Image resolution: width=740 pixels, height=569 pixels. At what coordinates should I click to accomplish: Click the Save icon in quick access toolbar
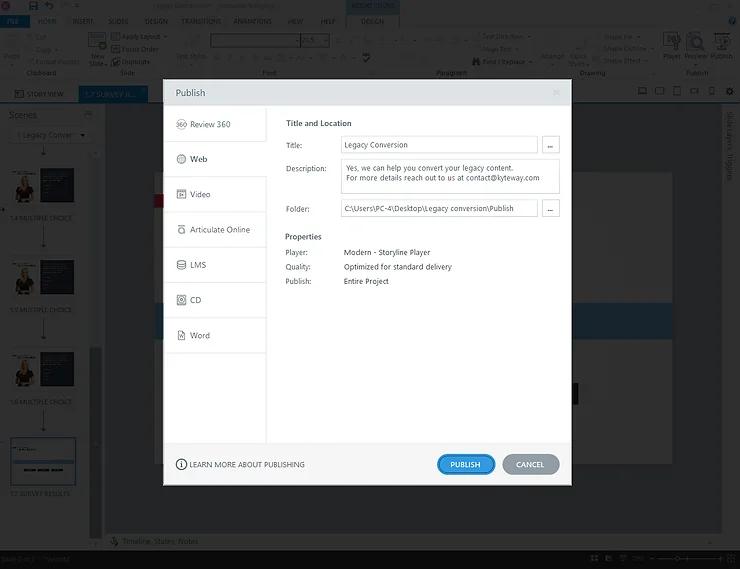(33, 6)
